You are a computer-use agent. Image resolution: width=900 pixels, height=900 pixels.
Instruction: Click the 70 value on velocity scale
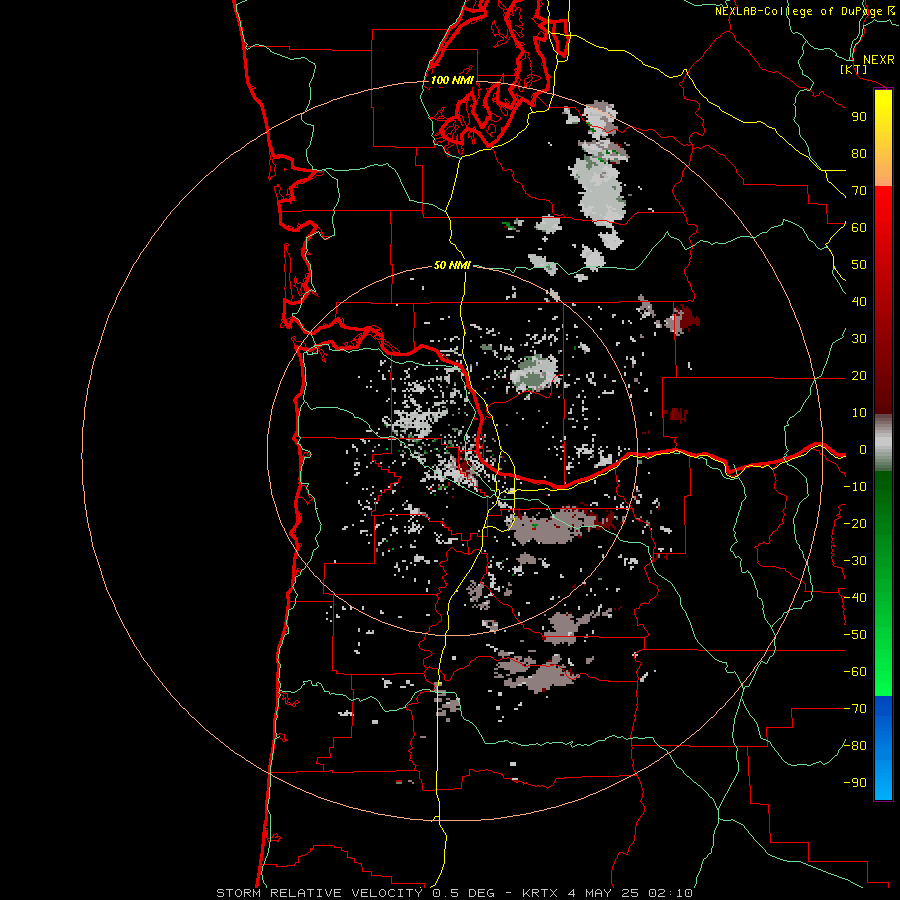pos(859,191)
